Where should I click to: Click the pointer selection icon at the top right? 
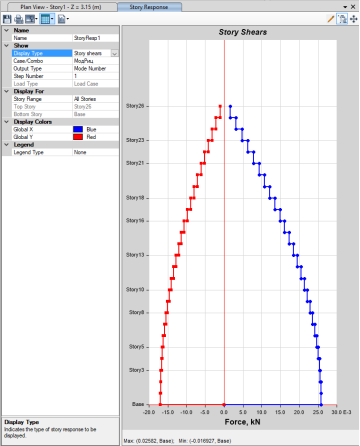[342, 19]
